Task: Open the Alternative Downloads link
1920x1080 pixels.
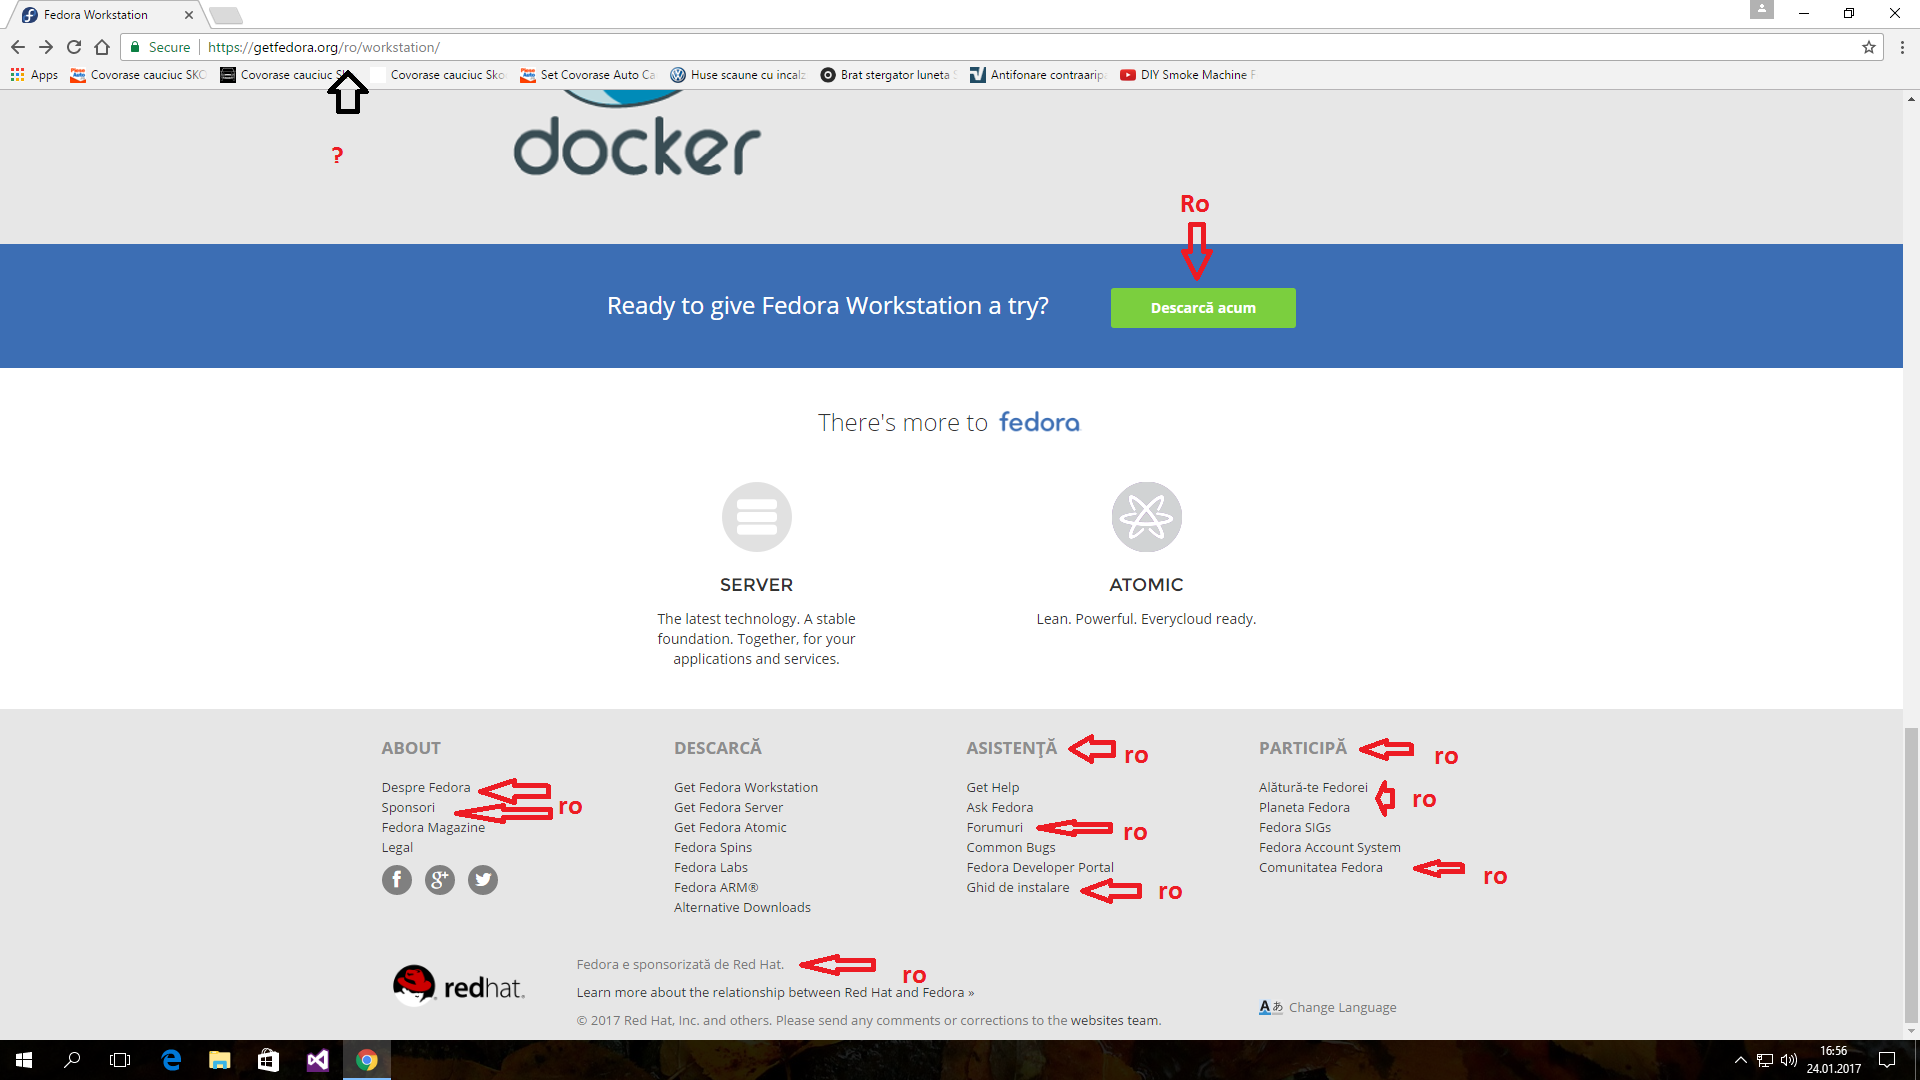Action: [742, 908]
